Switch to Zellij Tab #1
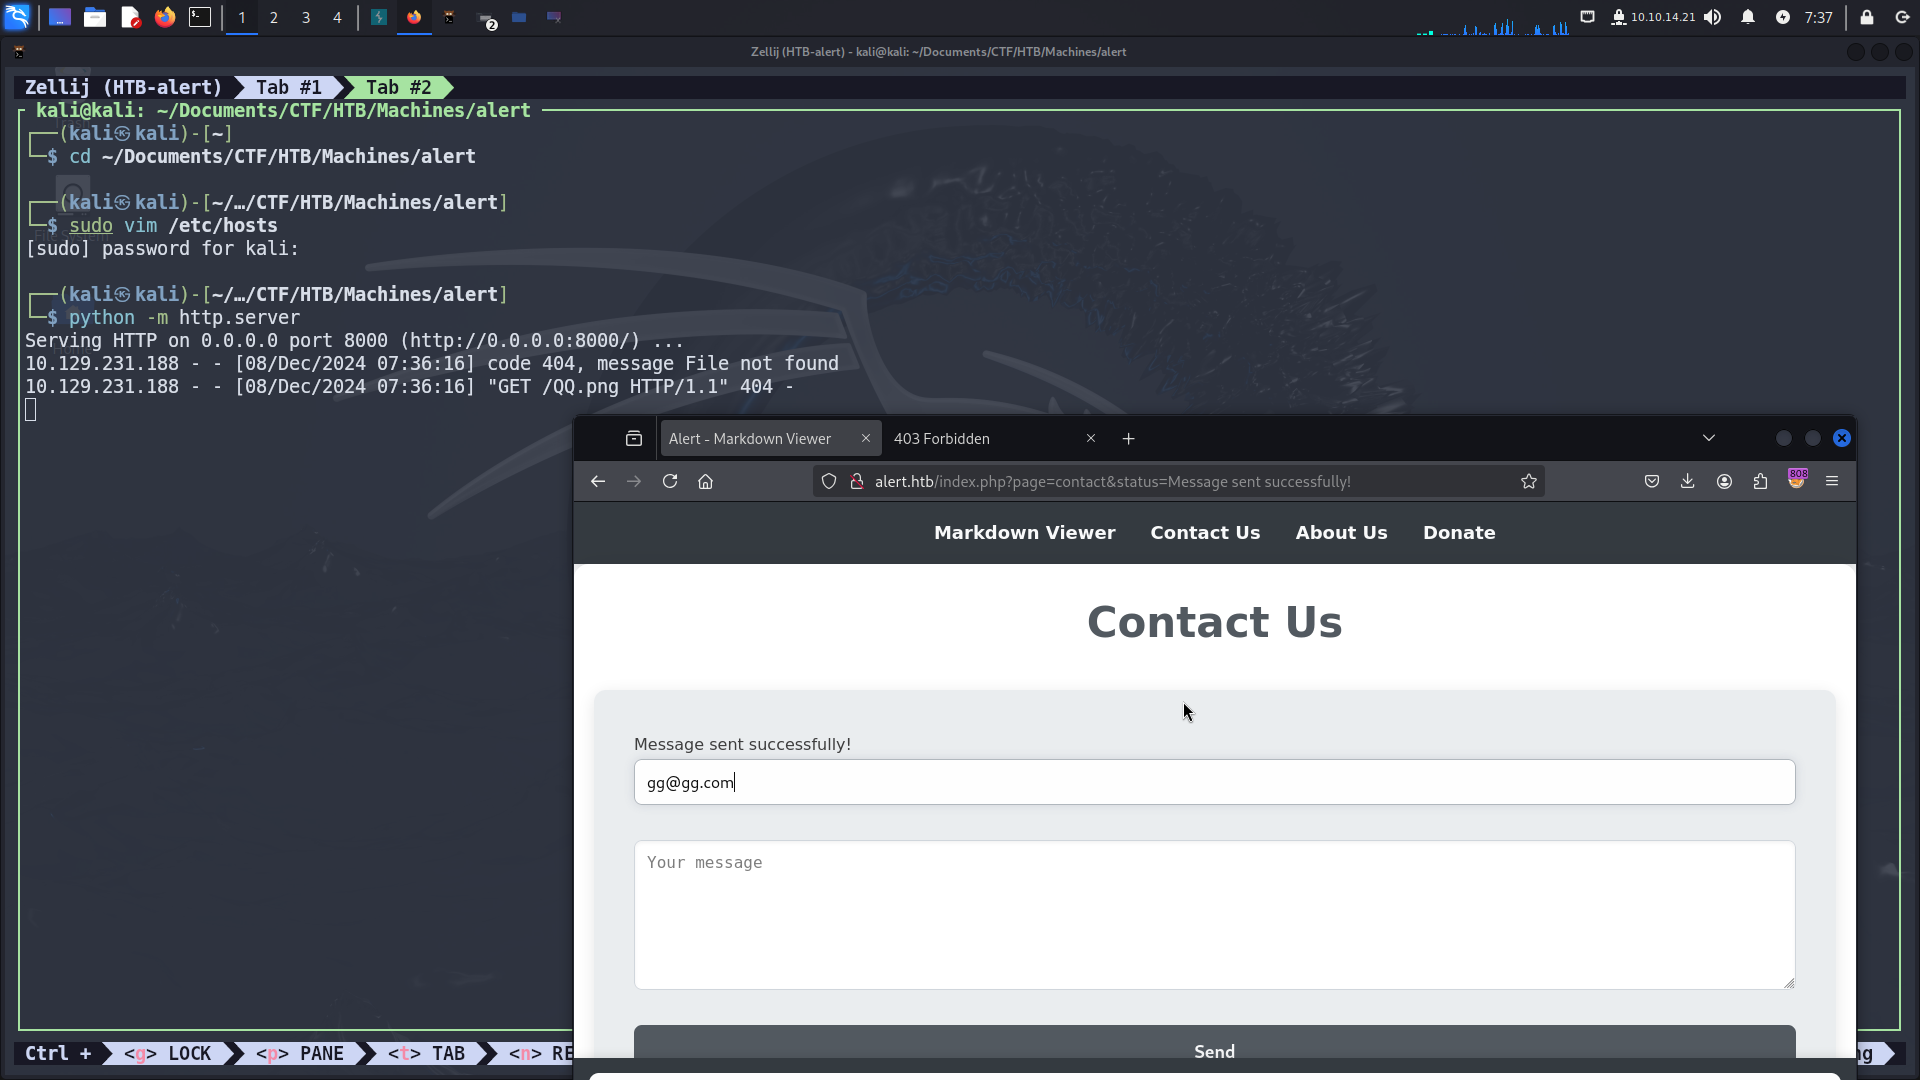 click(288, 88)
